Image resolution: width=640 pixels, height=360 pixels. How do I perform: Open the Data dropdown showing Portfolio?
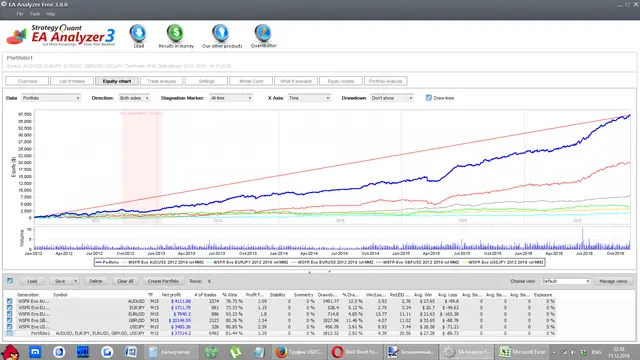[x=51, y=98]
